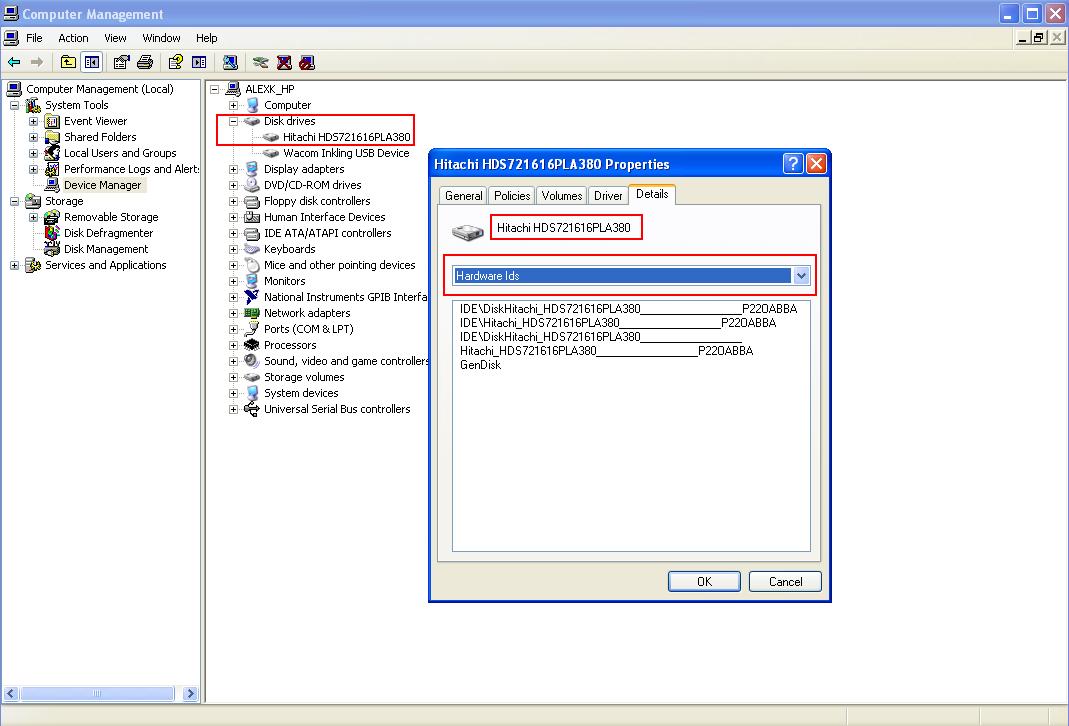1069x726 pixels.
Task: Open the Action menu
Action: (x=73, y=37)
